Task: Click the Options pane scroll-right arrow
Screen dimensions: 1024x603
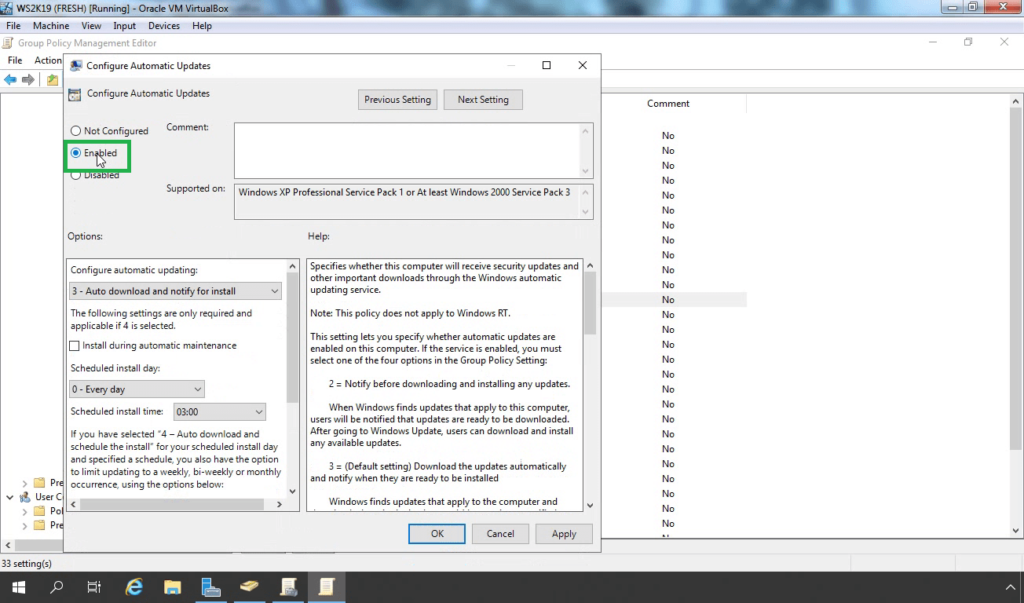Action: (280, 504)
